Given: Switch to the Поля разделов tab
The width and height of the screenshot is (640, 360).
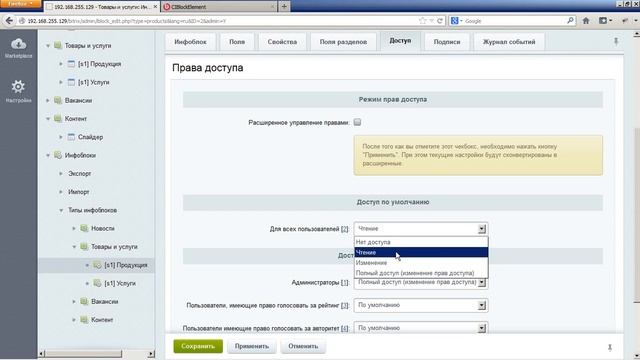Looking at the screenshot, I should (x=343, y=42).
